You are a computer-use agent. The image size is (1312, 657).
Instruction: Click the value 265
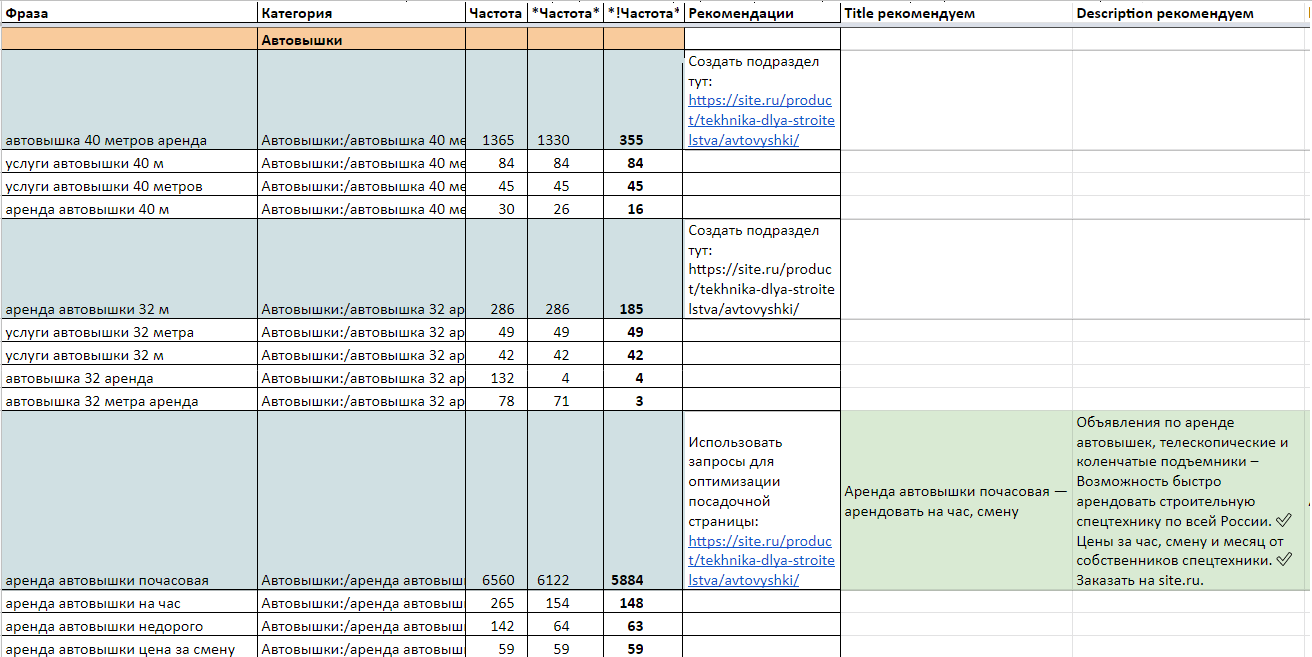[502, 603]
